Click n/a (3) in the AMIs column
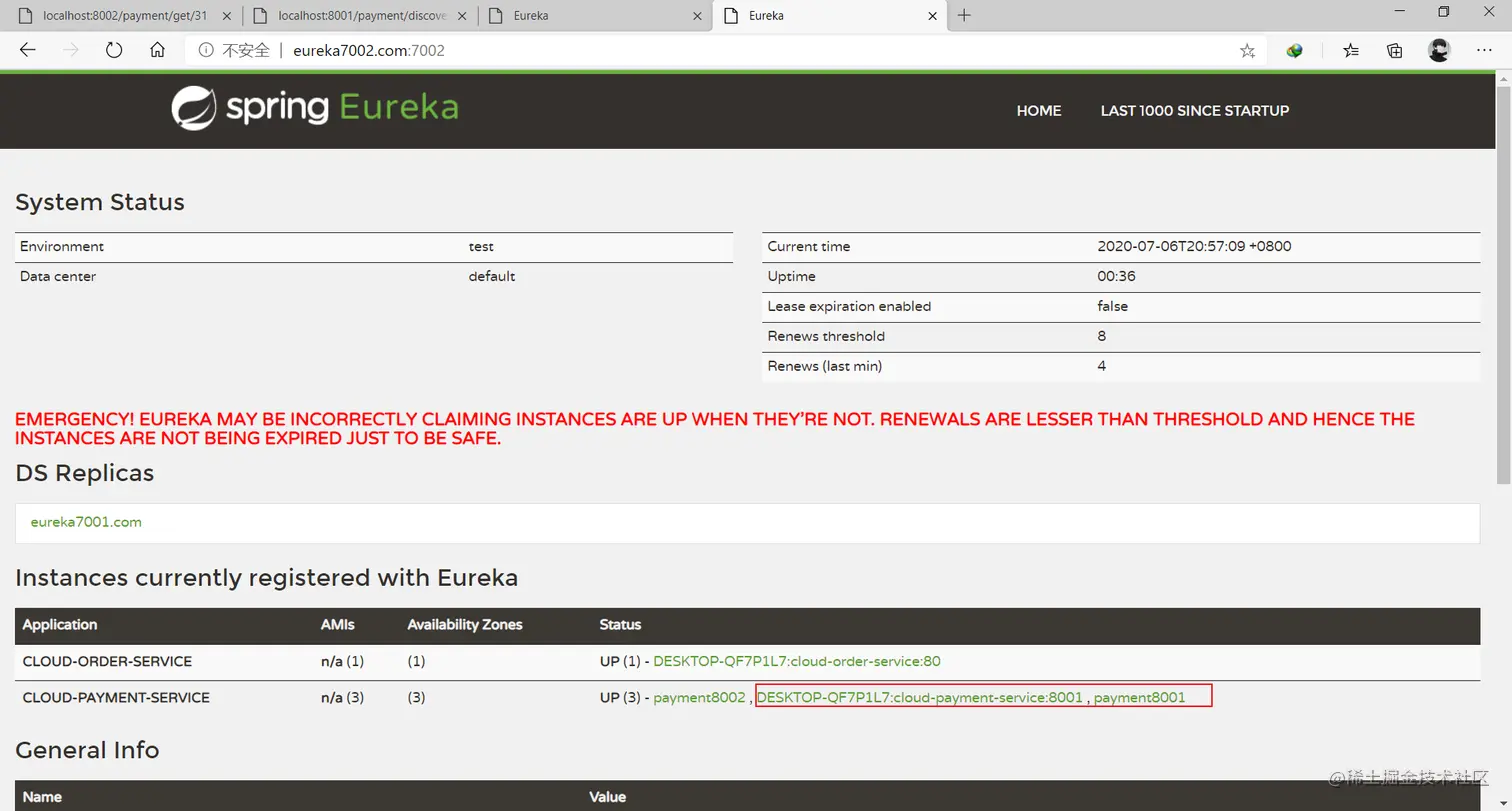This screenshot has height=811, width=1512. [x=342, y=697]
